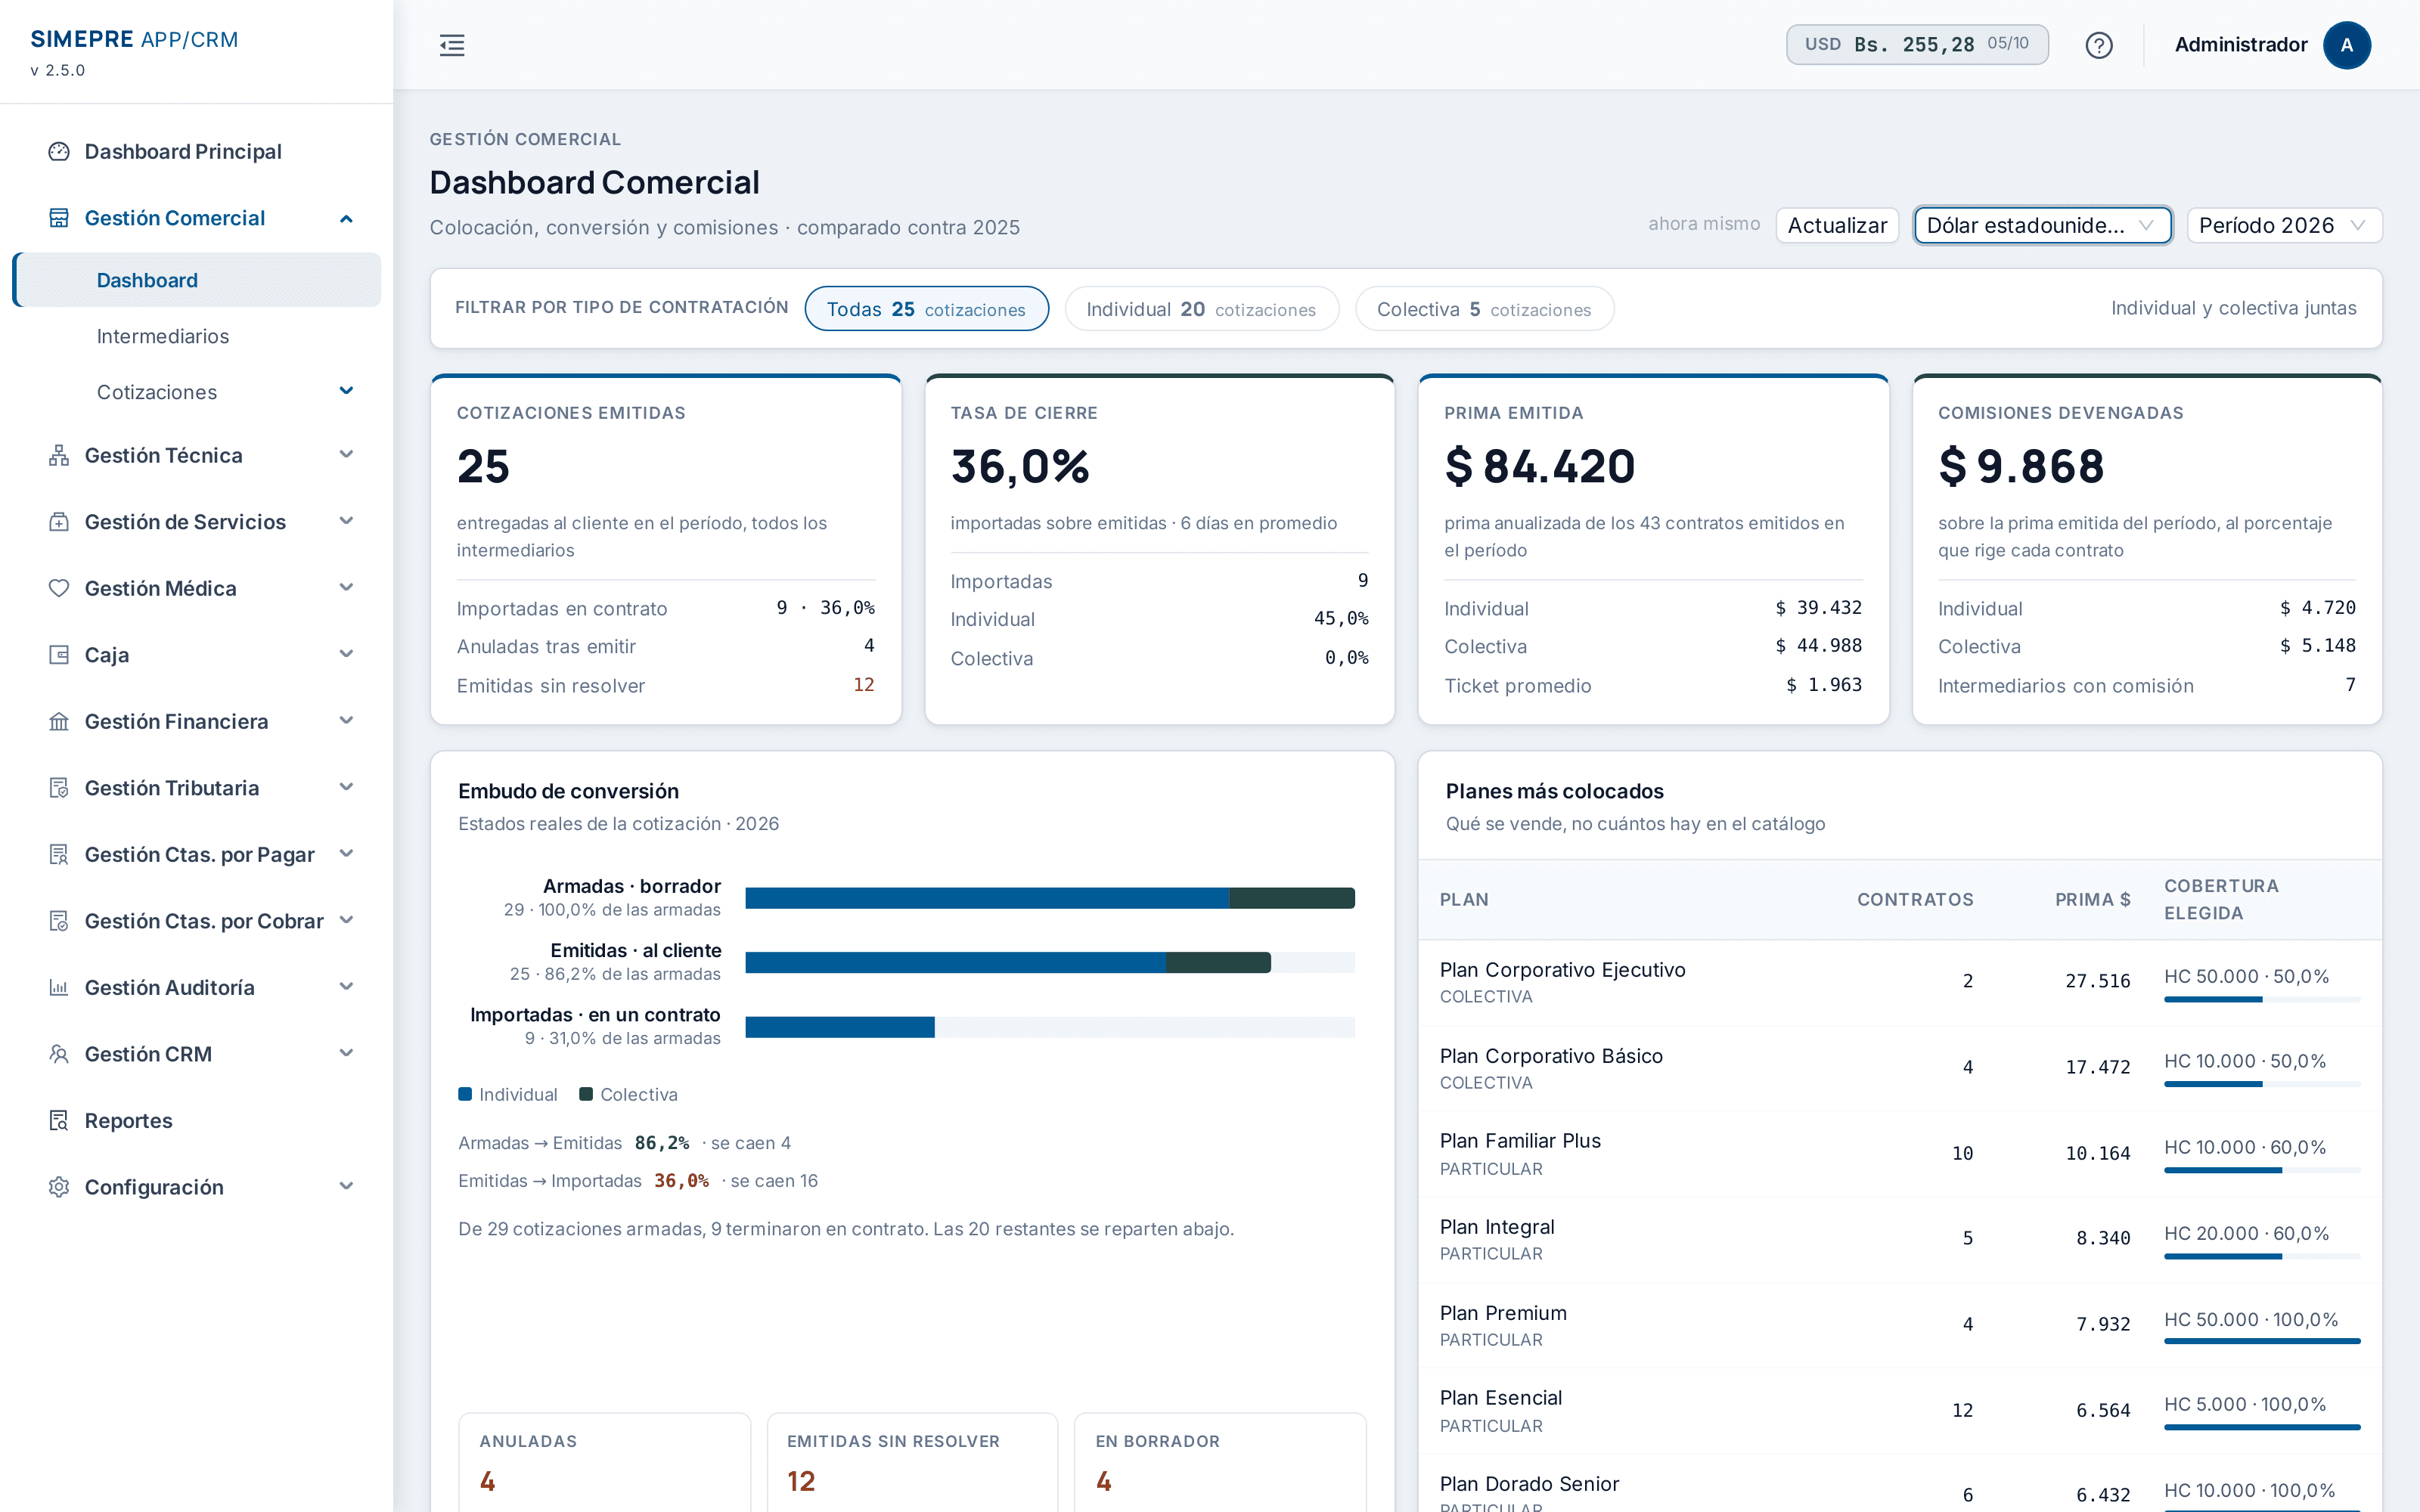Click the Plan Integral row

point(1900,1240)
